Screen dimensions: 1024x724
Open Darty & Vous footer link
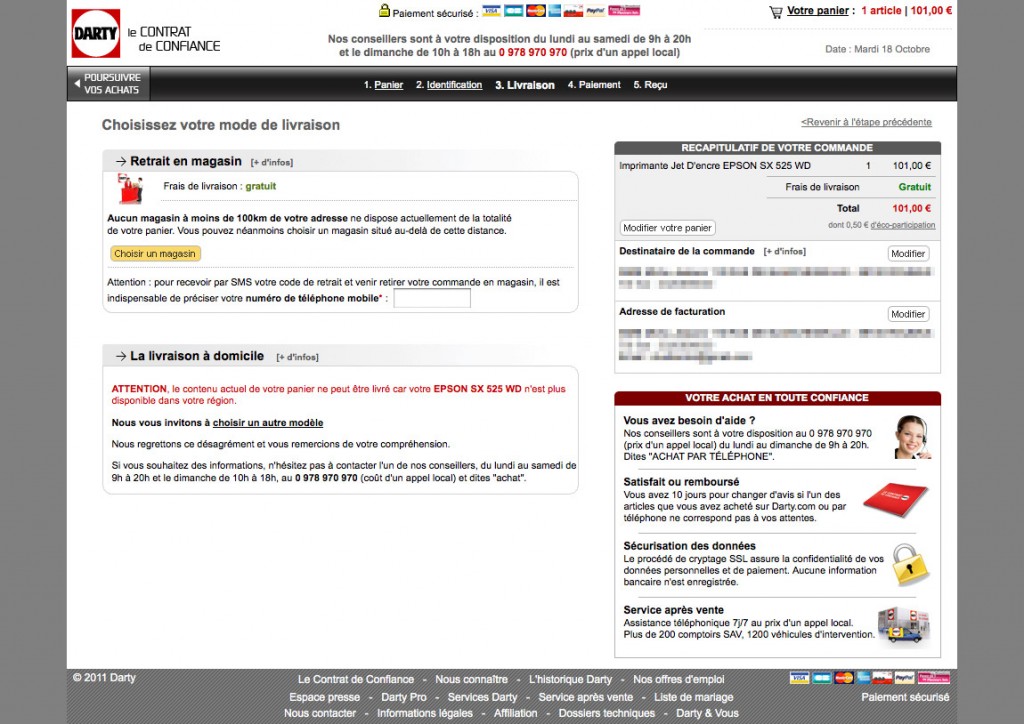[x=707, y=714]
